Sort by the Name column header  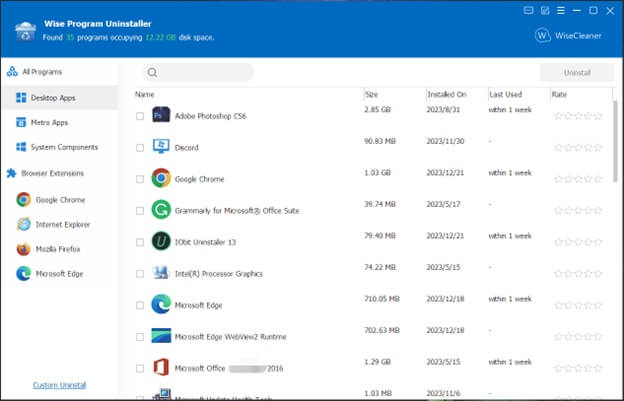[x=144, y=94]
